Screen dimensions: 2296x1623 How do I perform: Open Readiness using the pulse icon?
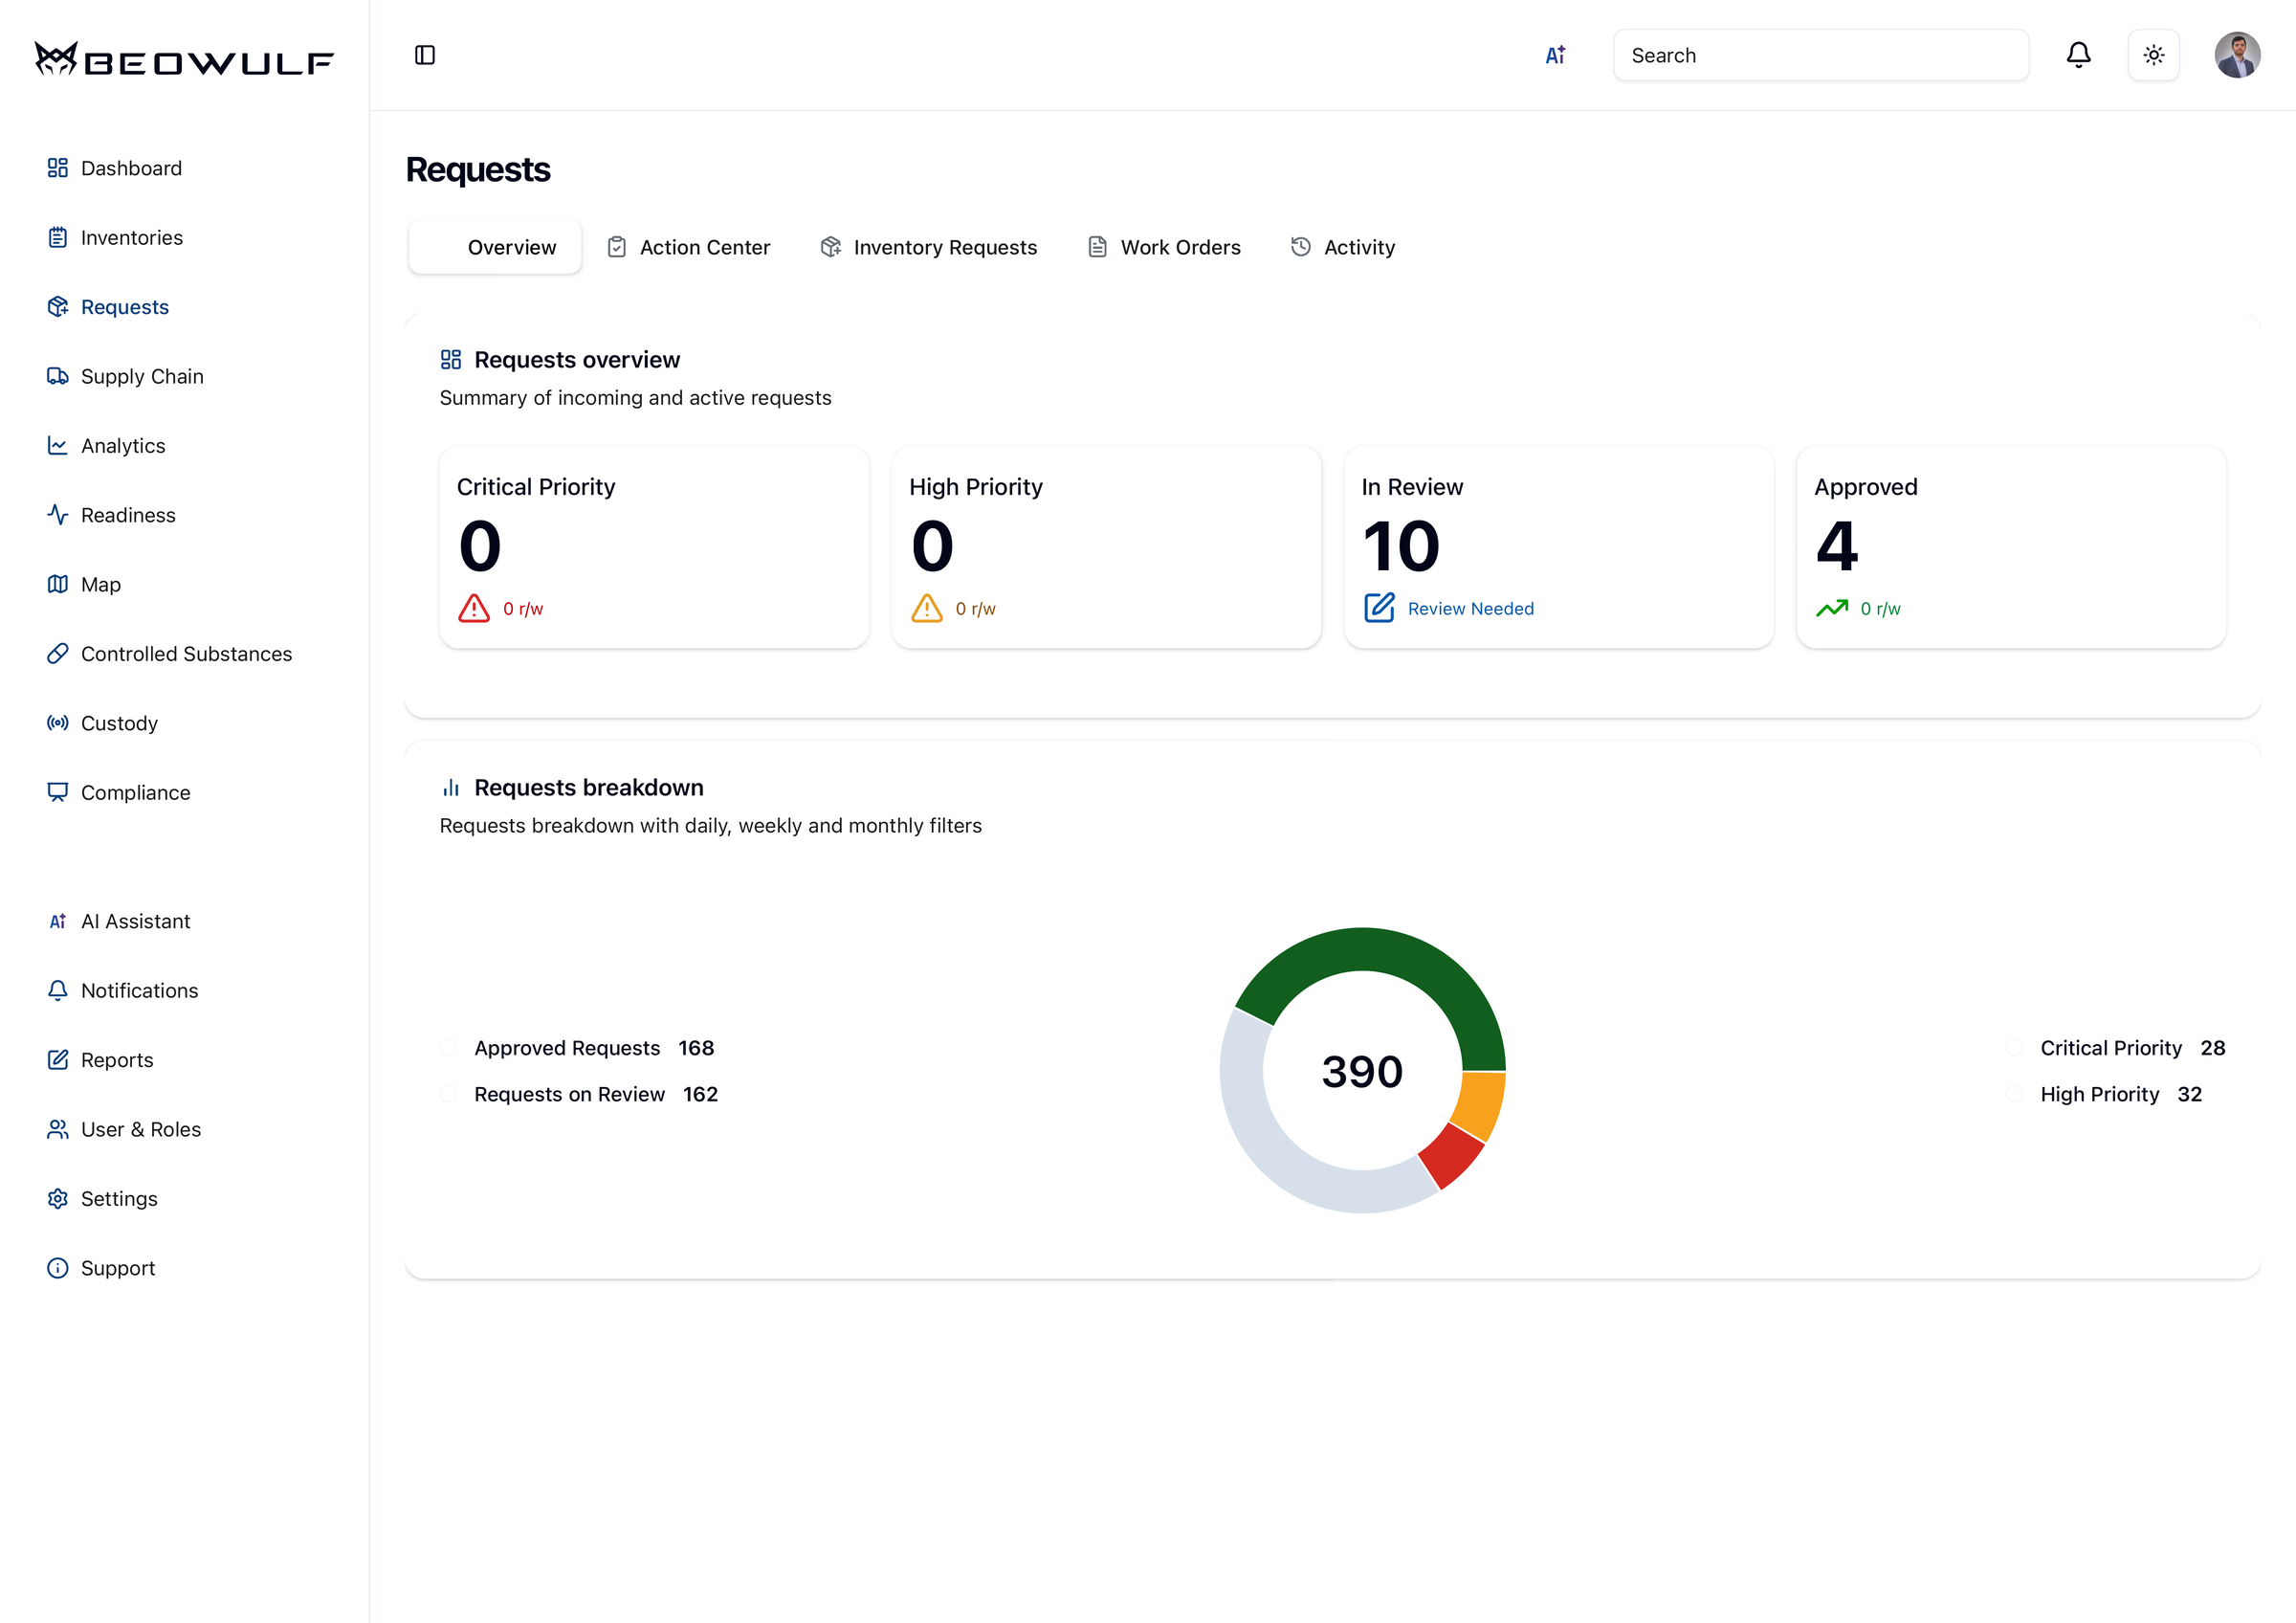(x=130, y=515)
